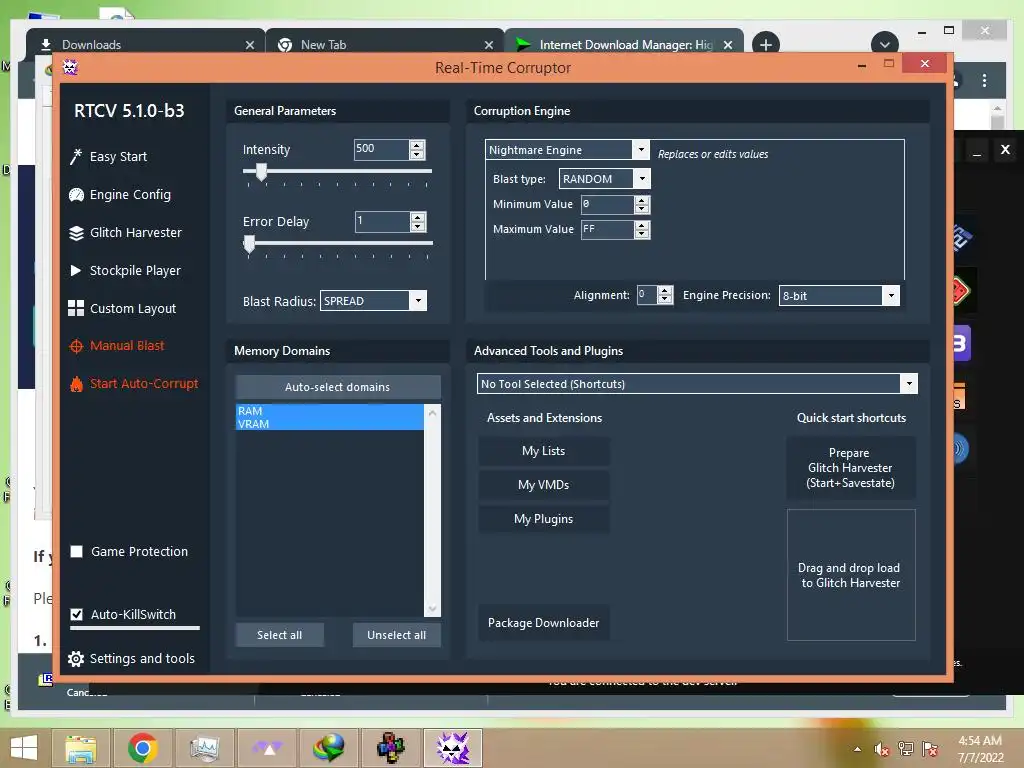Select RAM in memory domains list
The width and height of the screenshot is (1024, 768).
pyautogui.click(x=330, y=411)
